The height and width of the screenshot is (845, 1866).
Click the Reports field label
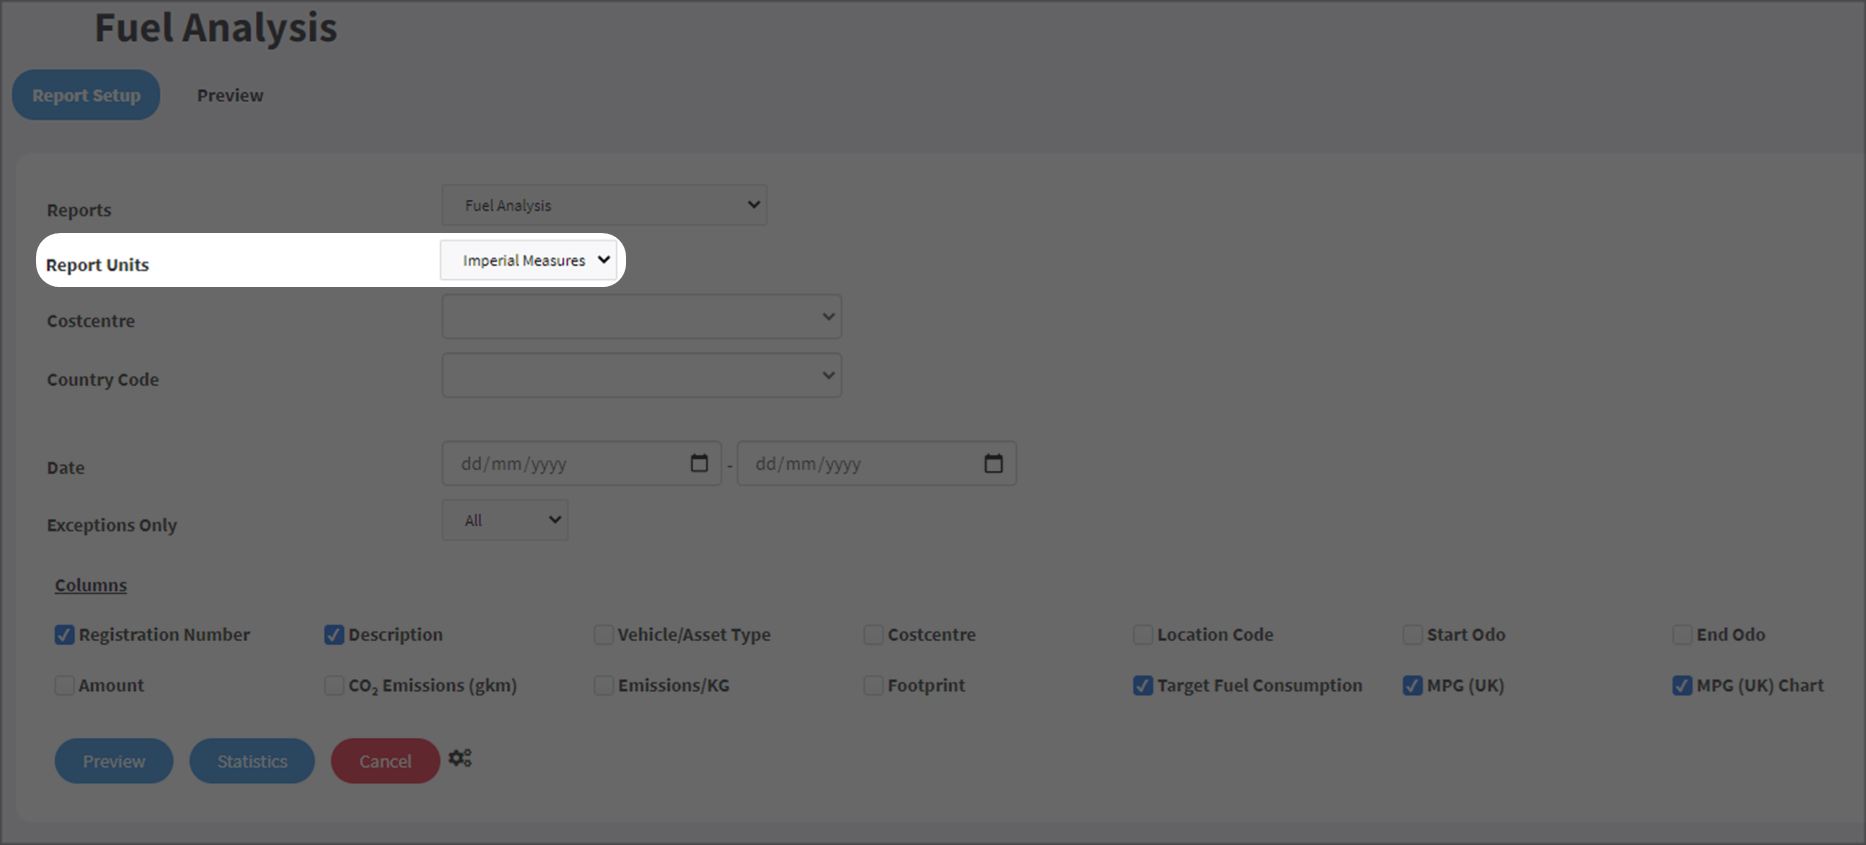(x=79, y=210)
